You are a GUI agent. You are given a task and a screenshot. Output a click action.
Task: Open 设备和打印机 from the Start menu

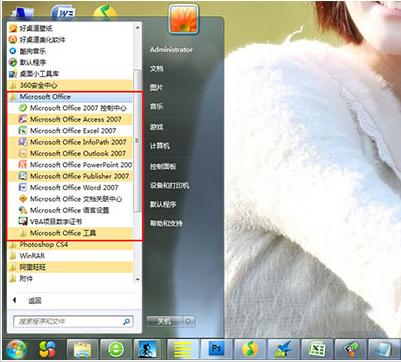point(169,185)
